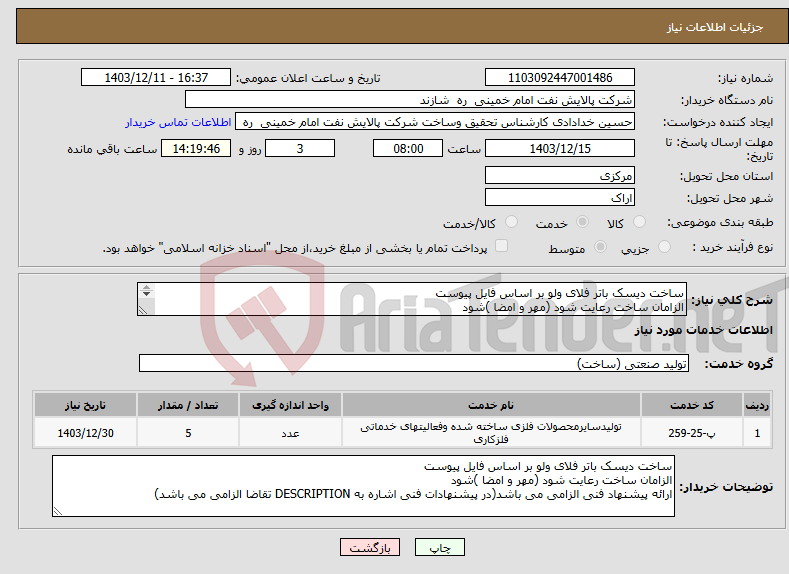Click the announcement date field 1403/12/11 - 16:37
Viewport: 789px width, 574px height.
point(156,77)
